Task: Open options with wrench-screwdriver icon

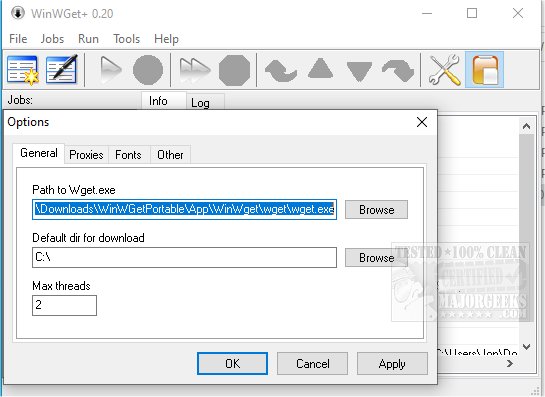Action: (x=444, y=70)
